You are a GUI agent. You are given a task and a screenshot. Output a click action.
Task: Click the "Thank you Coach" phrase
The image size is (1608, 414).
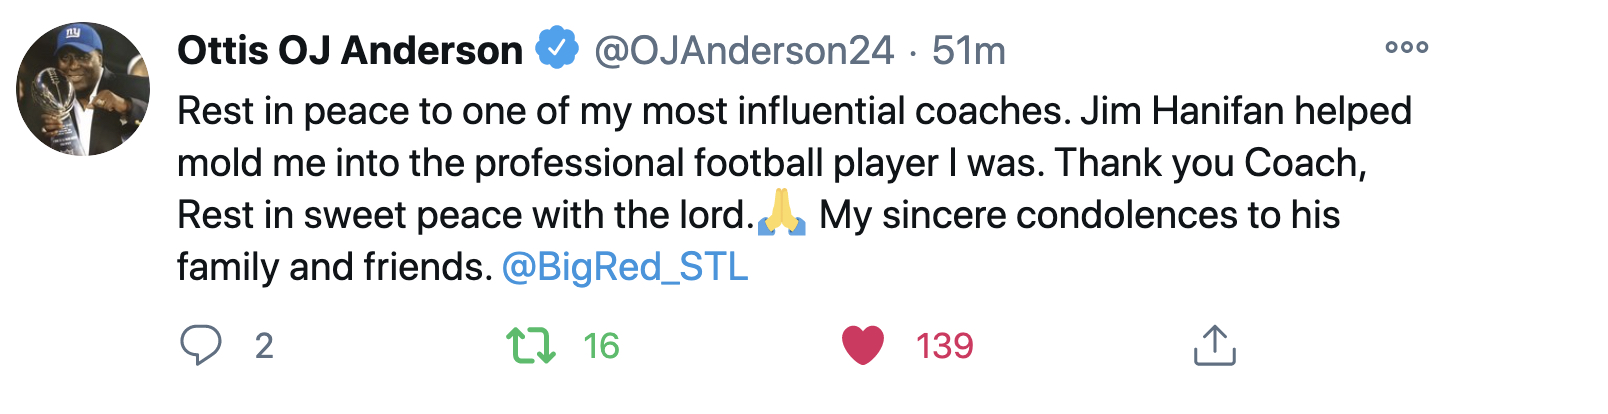(x=1208, y=163)
